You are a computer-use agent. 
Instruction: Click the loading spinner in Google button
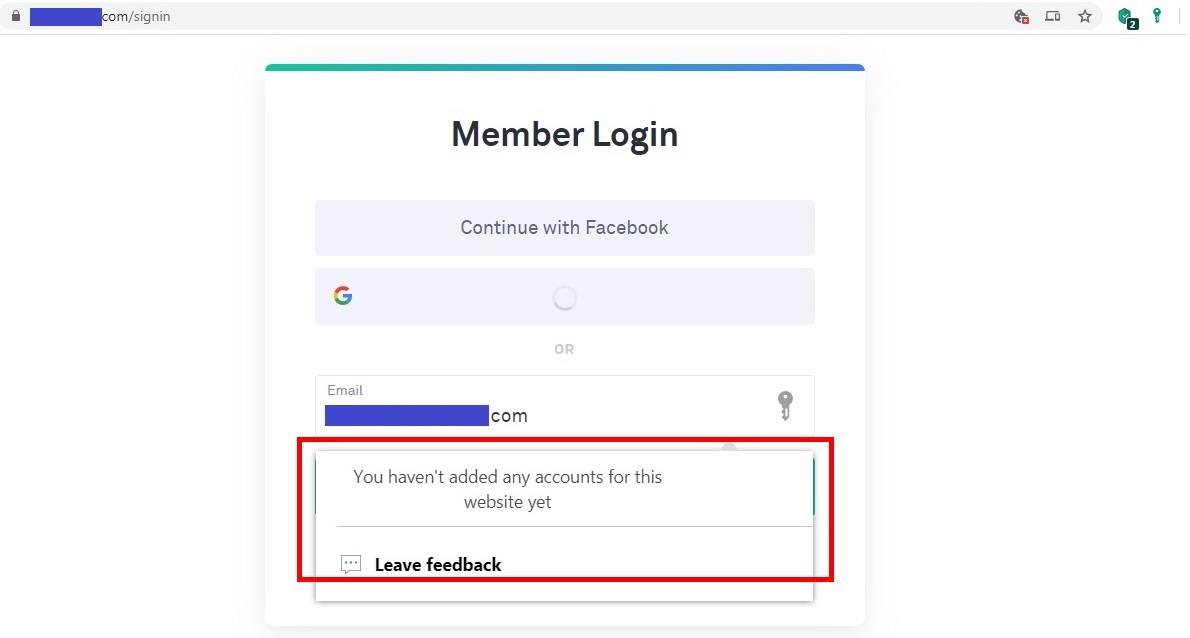(x=565, y=297)
